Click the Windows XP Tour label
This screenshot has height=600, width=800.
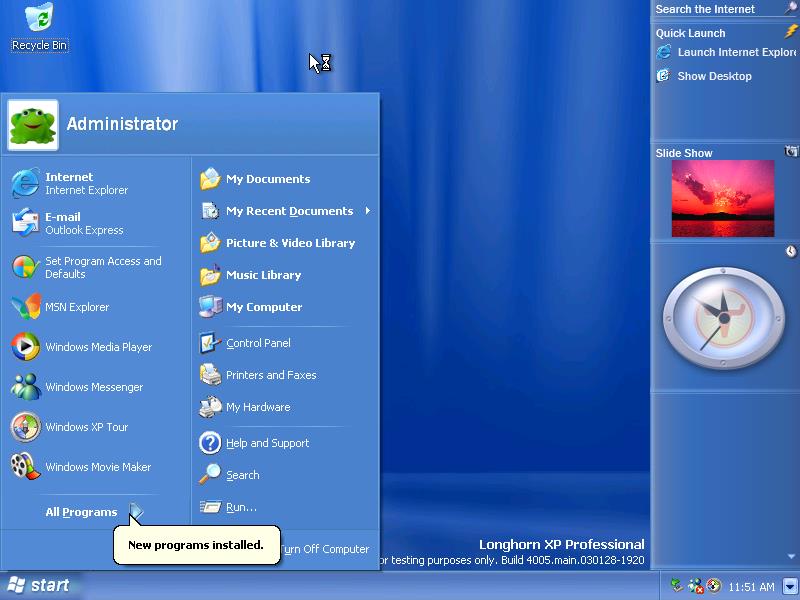[x=87, y=427]
